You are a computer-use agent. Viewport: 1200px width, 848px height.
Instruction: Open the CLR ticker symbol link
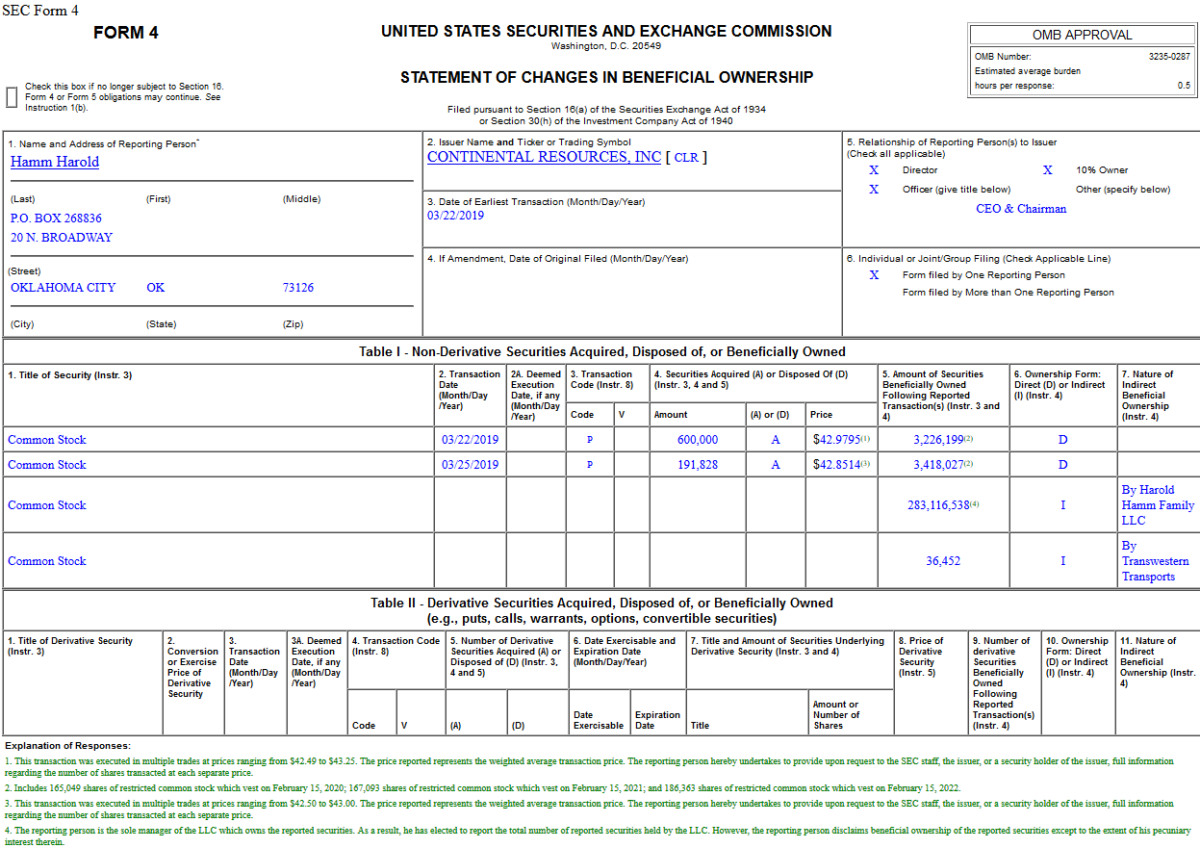click(x=687, y=157)
